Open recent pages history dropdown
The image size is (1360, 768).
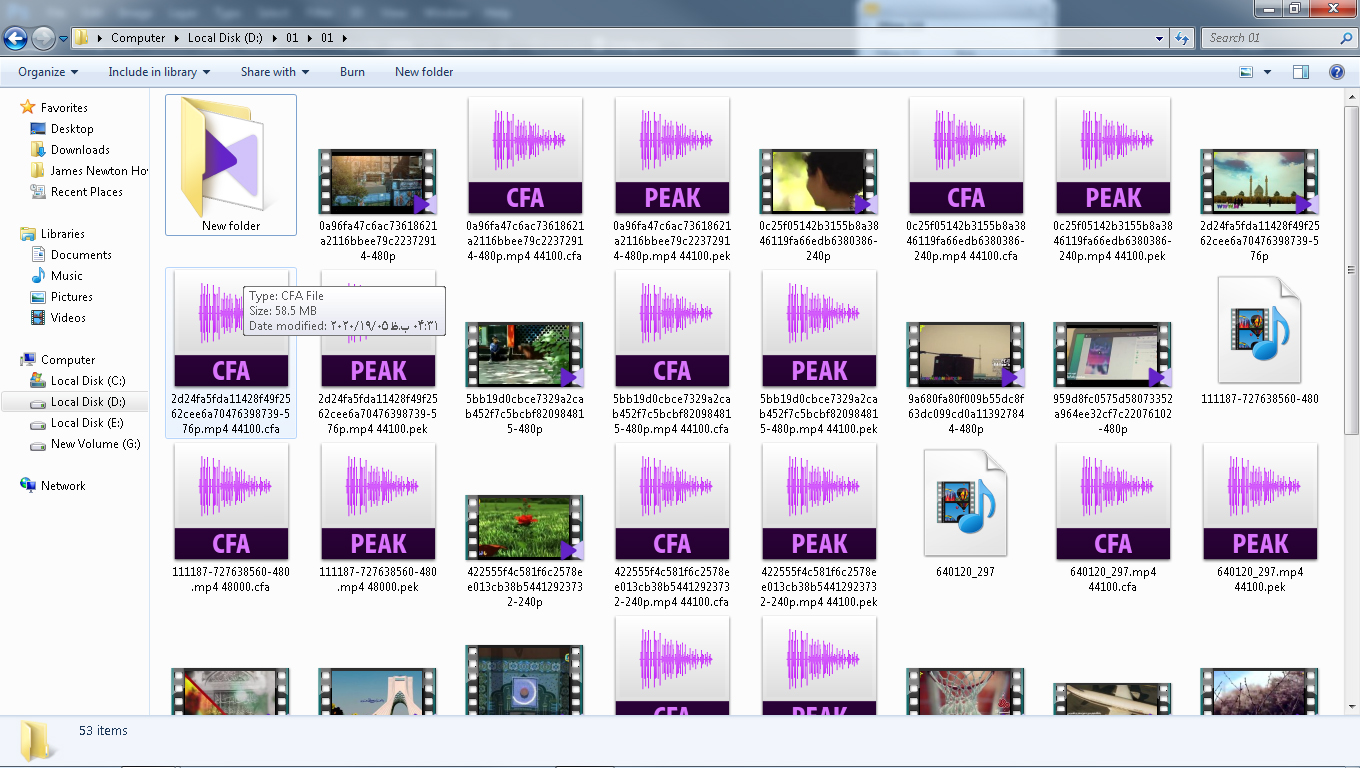click(x=63, y=39)
